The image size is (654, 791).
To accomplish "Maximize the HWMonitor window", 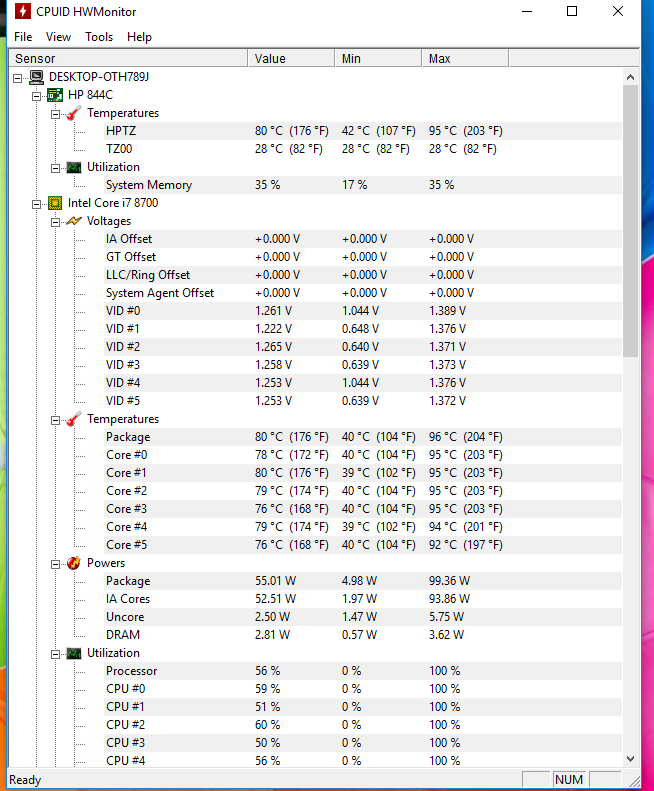I will [572, 11].
